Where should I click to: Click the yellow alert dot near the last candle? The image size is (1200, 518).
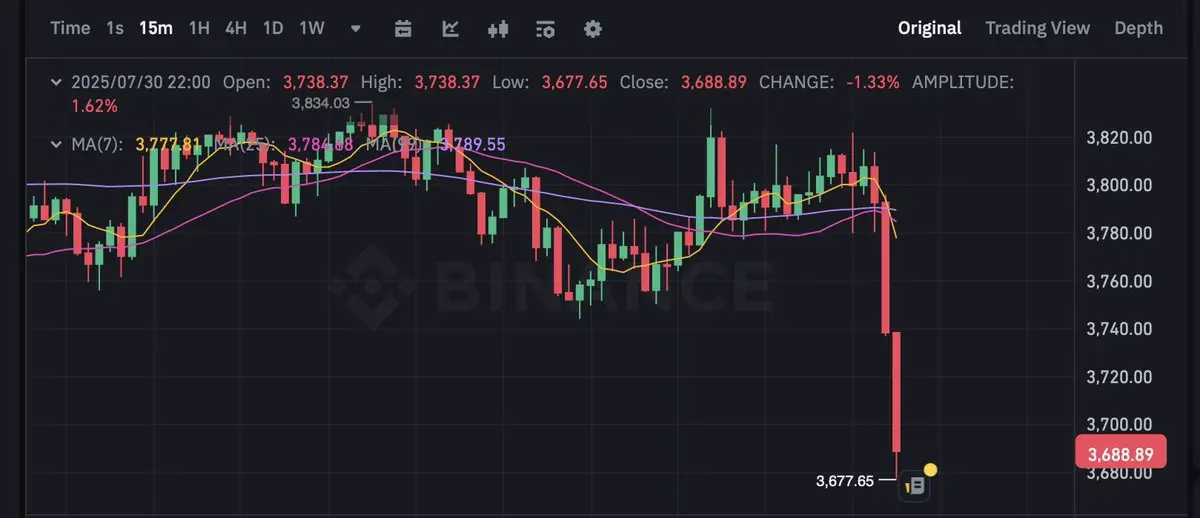pyautogui.click(x=931, y=469)
